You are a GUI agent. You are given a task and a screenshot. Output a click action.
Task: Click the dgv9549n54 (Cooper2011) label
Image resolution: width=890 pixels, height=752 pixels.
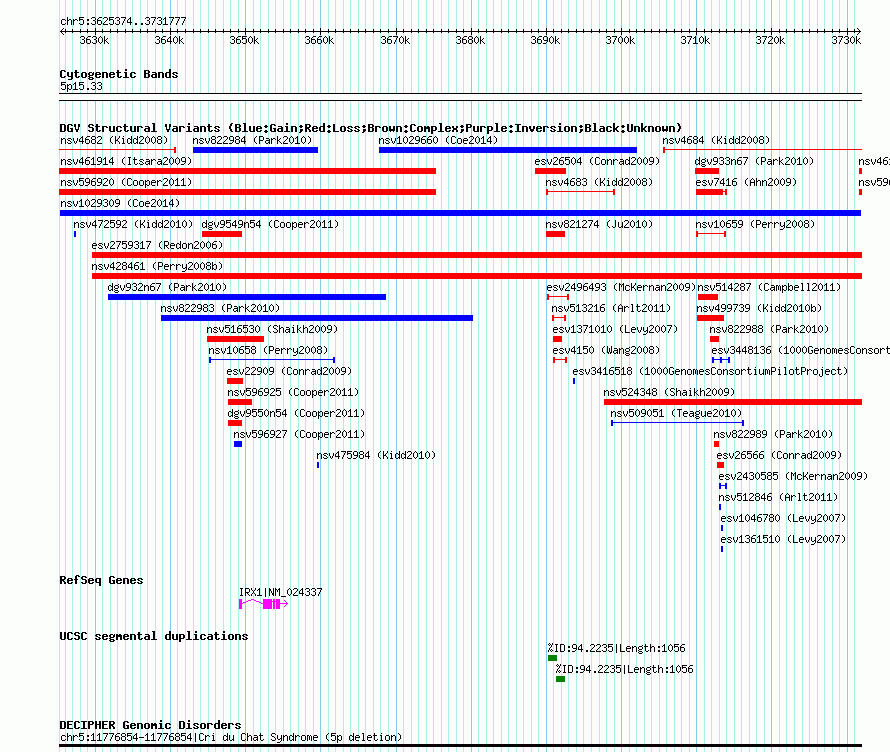tap(270, 224)
